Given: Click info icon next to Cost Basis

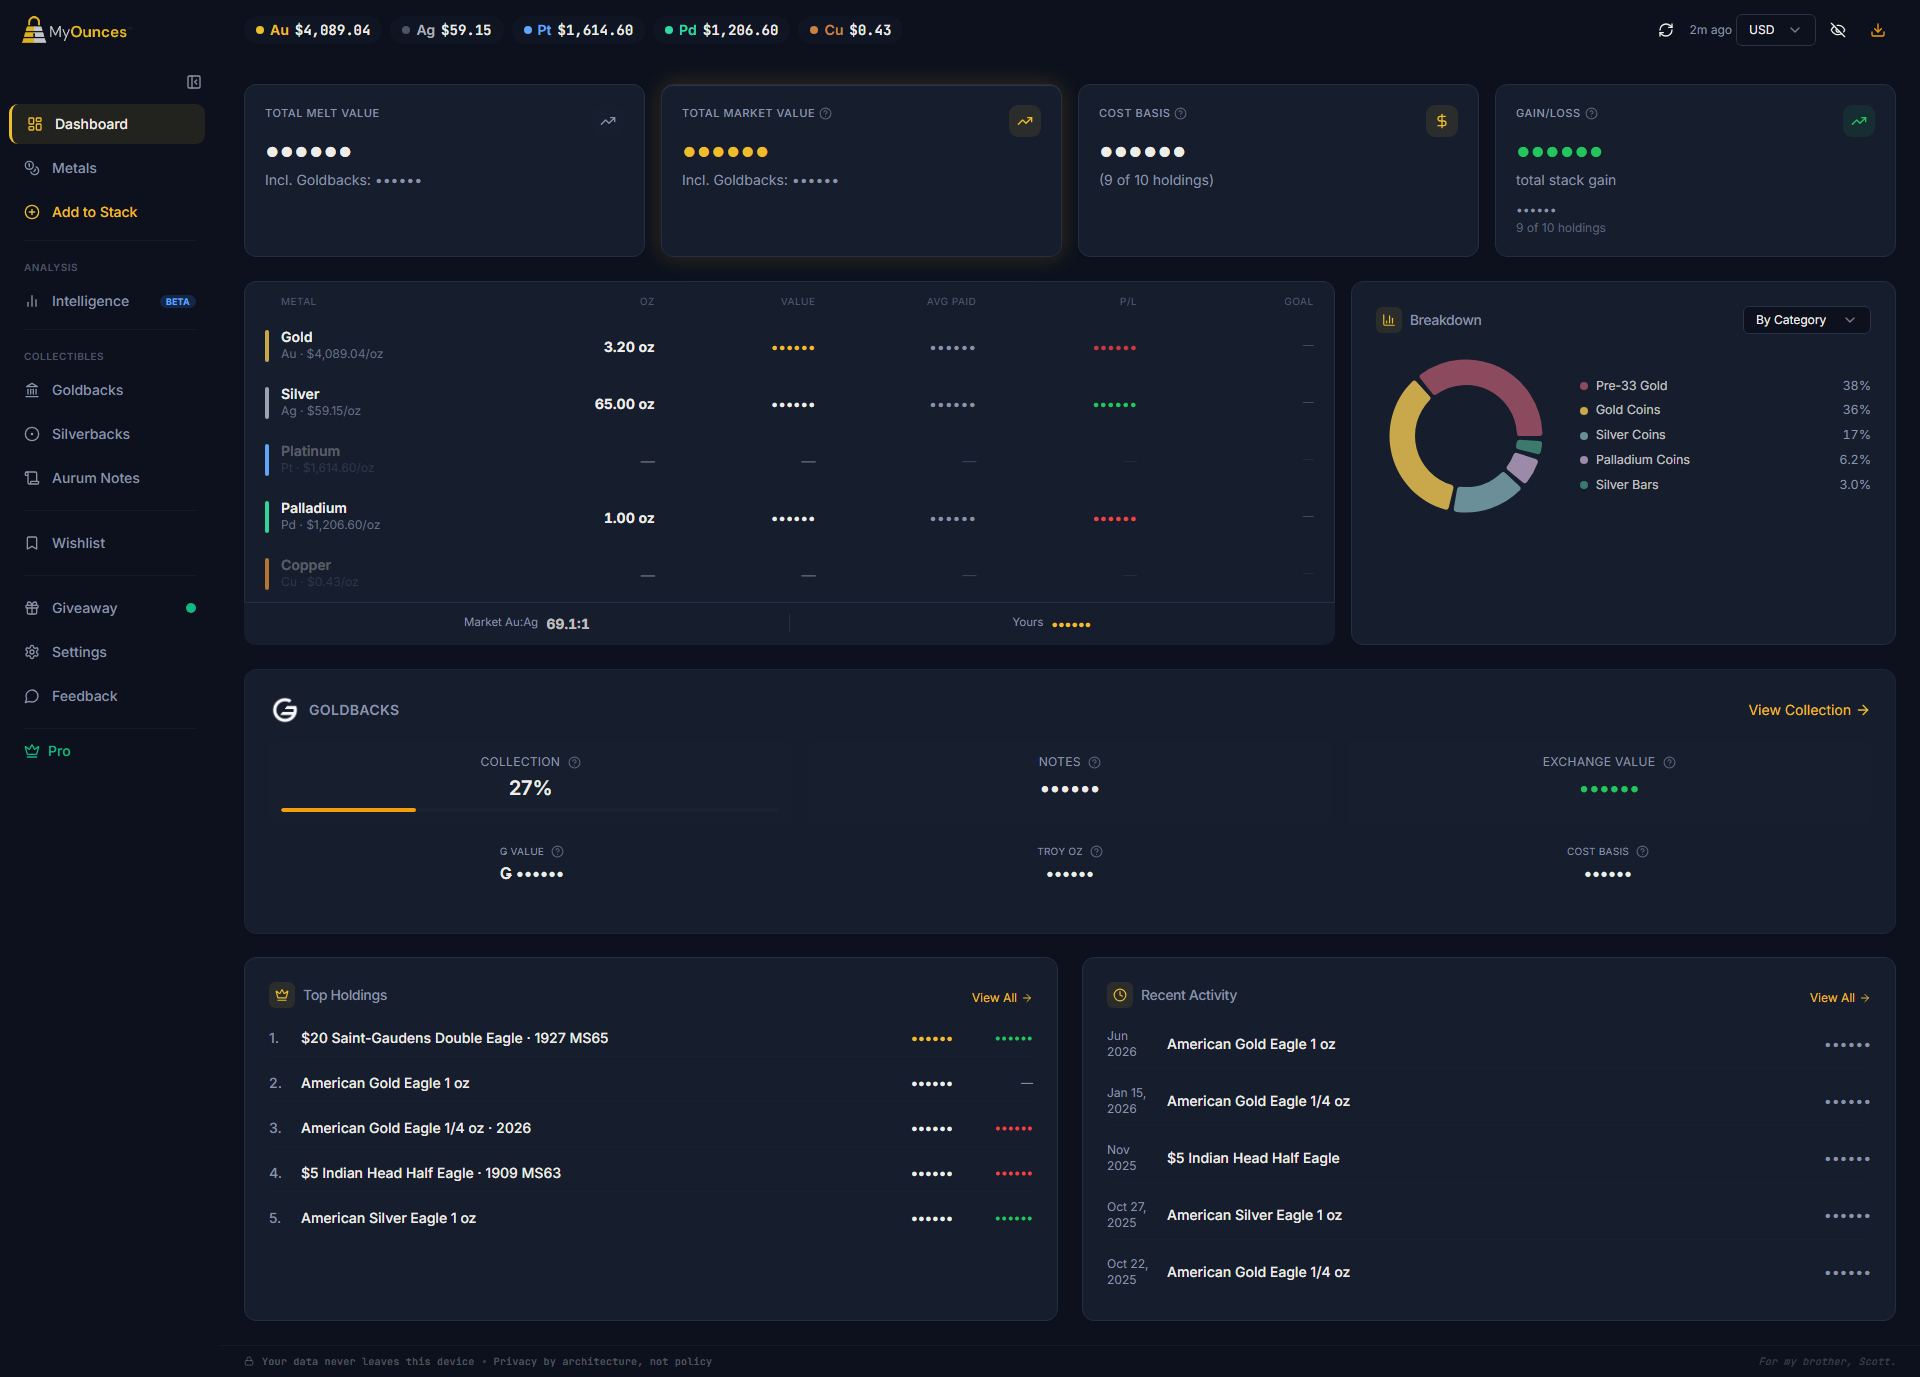Looking at the screenshot, I should (x=1181, y=114).
